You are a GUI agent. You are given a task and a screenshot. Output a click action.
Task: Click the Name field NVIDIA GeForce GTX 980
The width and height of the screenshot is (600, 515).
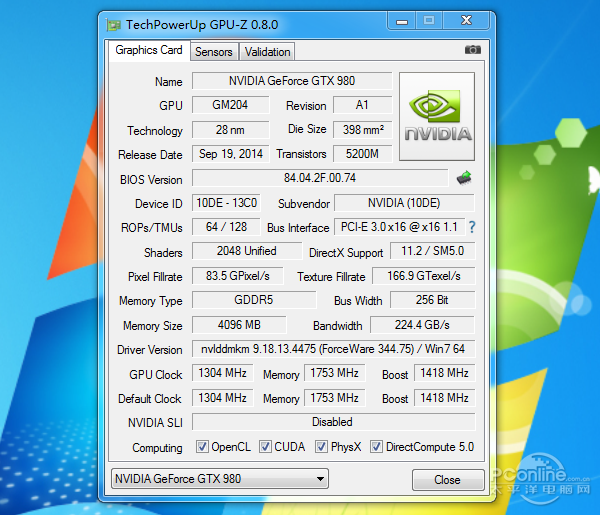click(292, 81)
